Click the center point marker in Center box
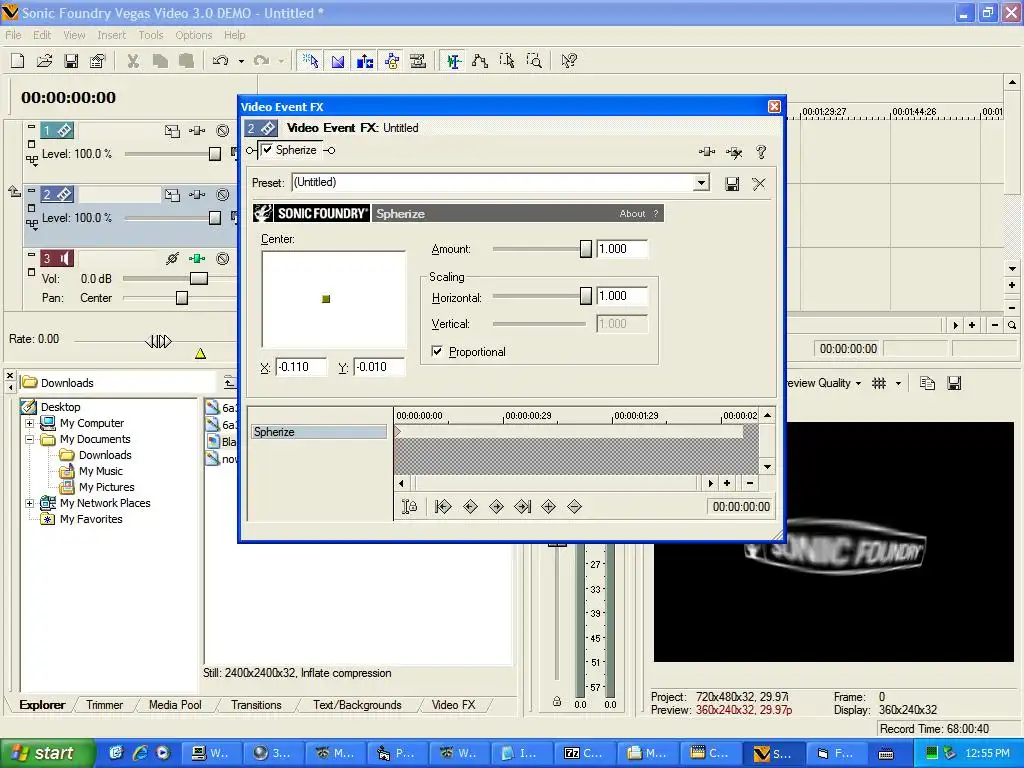 point(327,298)
